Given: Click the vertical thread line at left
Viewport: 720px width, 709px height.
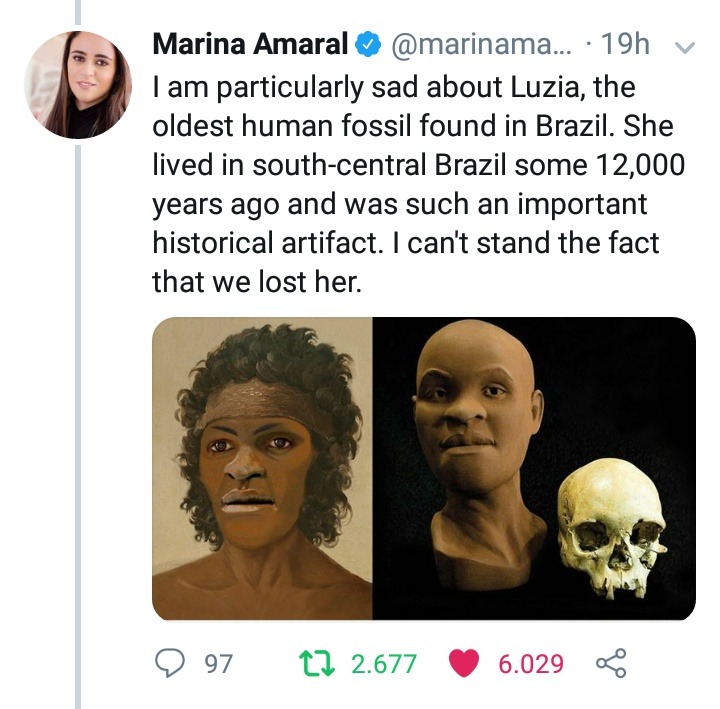Looking at the screenshot, I should (x=78, y=400).
